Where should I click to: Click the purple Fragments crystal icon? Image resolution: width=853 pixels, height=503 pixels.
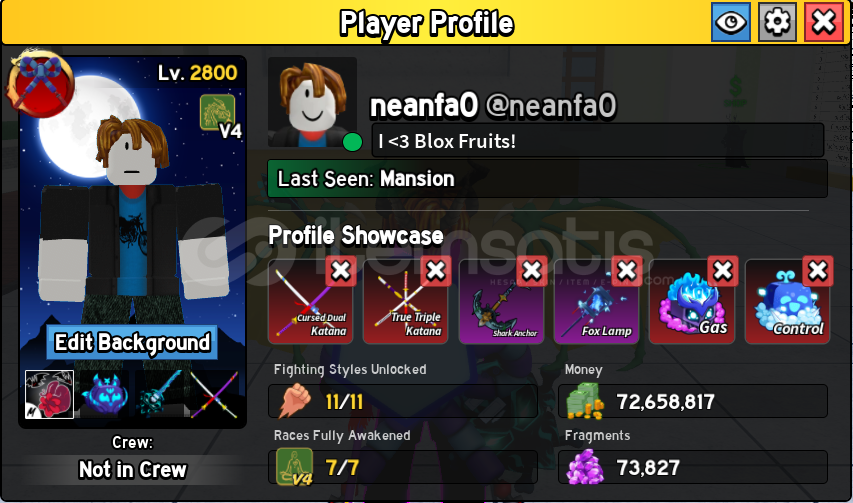585,467
